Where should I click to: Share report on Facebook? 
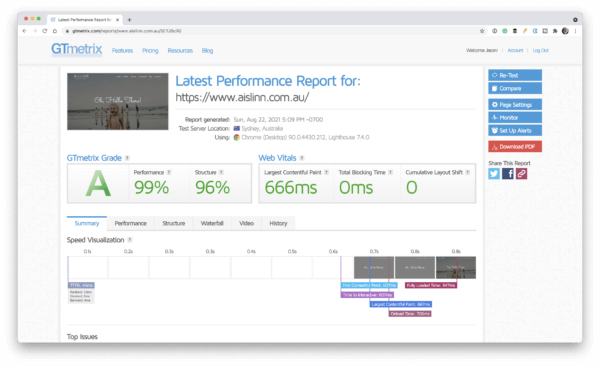pos(507,174)
